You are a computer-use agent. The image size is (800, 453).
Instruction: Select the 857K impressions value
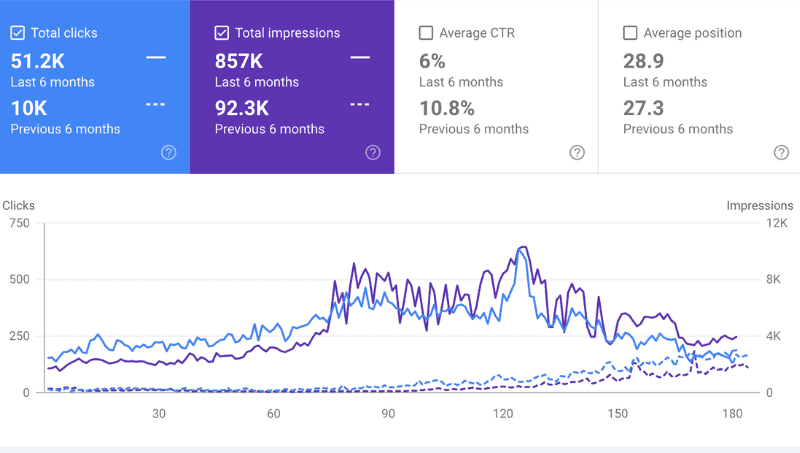point(239,61)
